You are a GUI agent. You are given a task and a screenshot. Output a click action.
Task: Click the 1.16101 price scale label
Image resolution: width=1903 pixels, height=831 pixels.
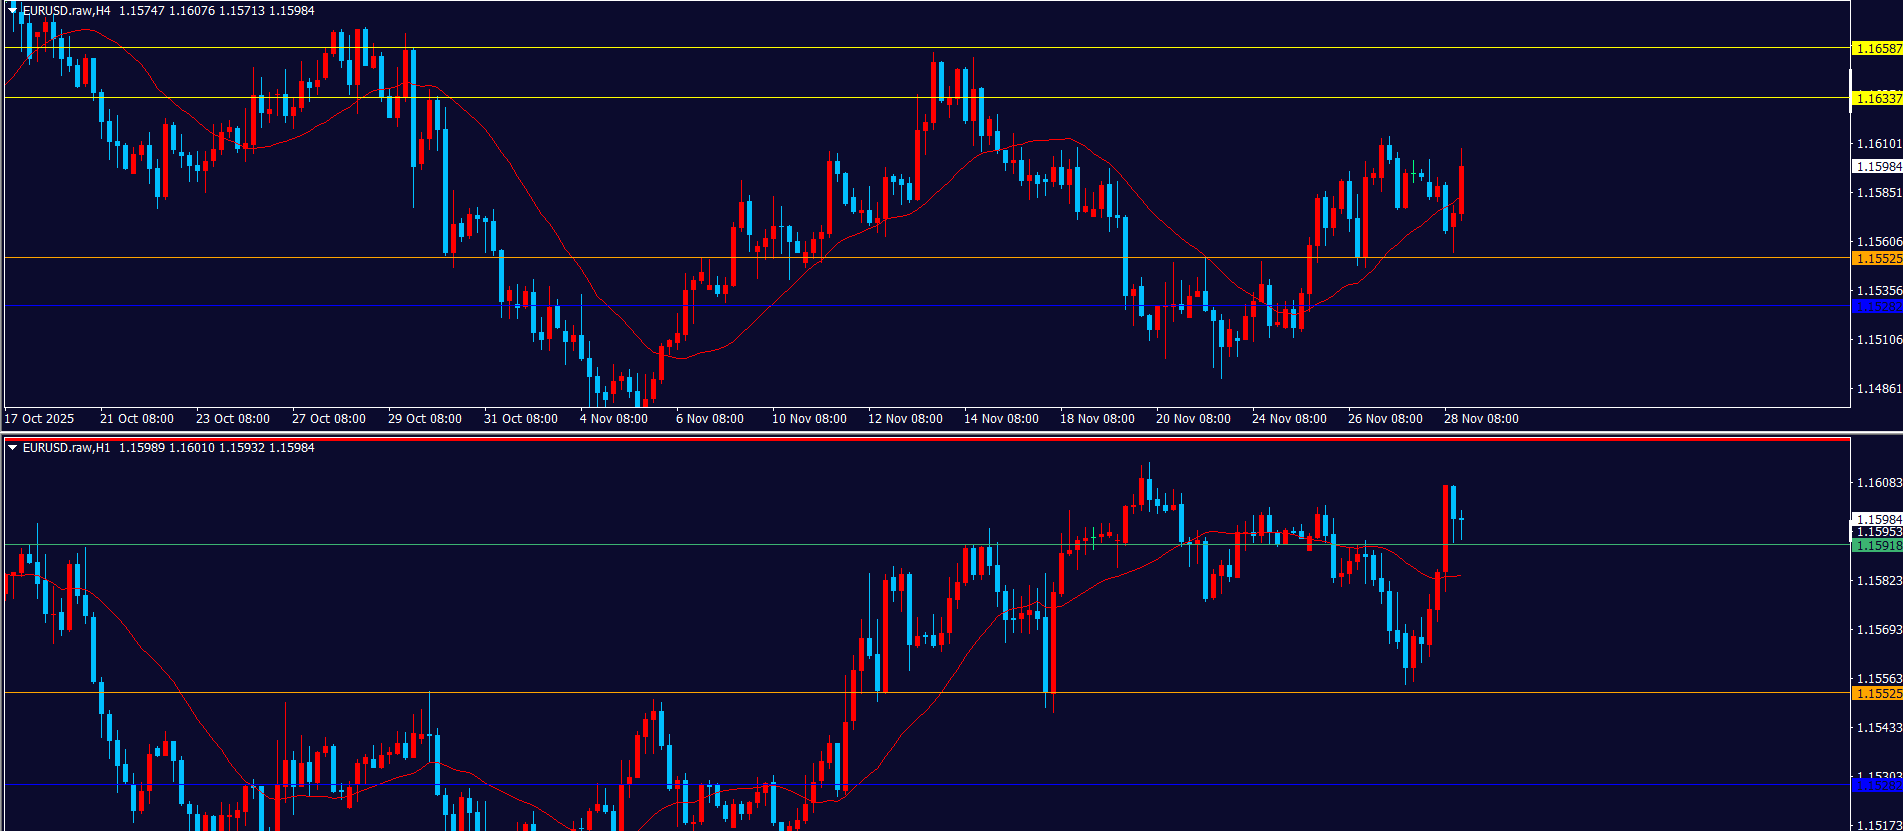(1877, 144)
